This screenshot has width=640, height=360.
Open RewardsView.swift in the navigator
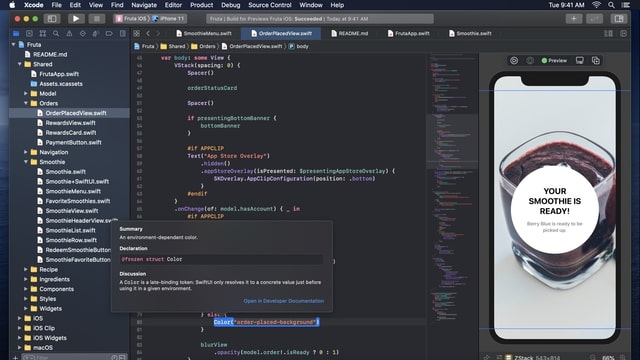click(70, 123)
